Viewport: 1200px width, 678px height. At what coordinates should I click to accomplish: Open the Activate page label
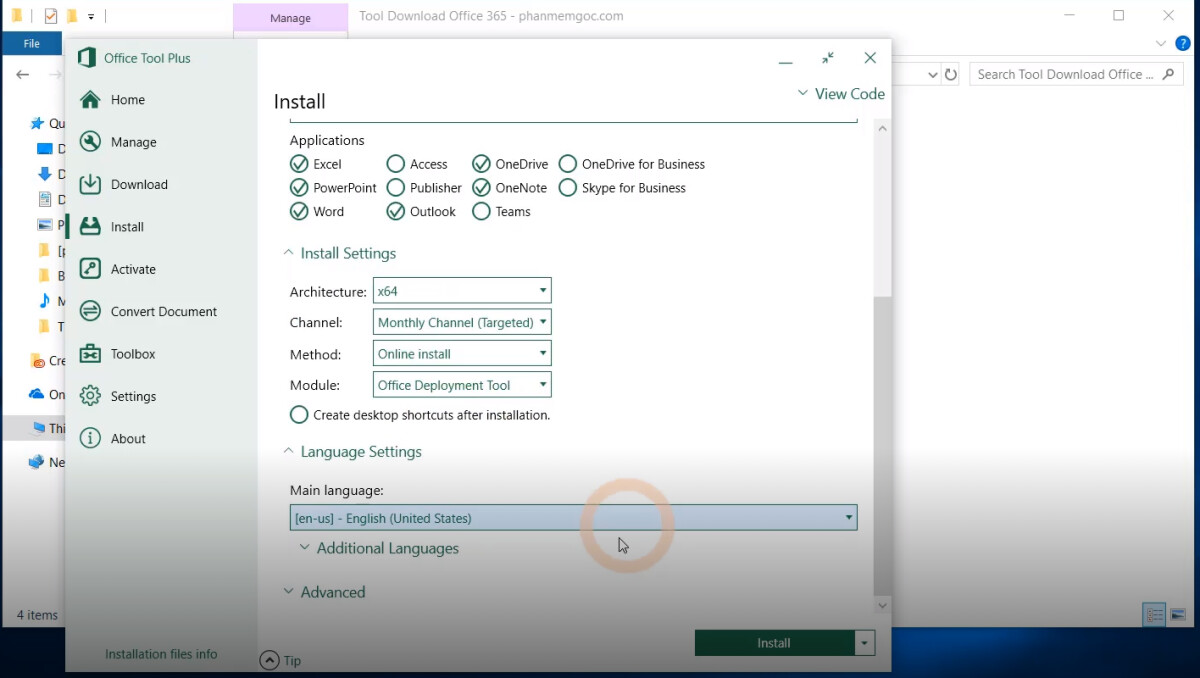click(x=133, y=269)
